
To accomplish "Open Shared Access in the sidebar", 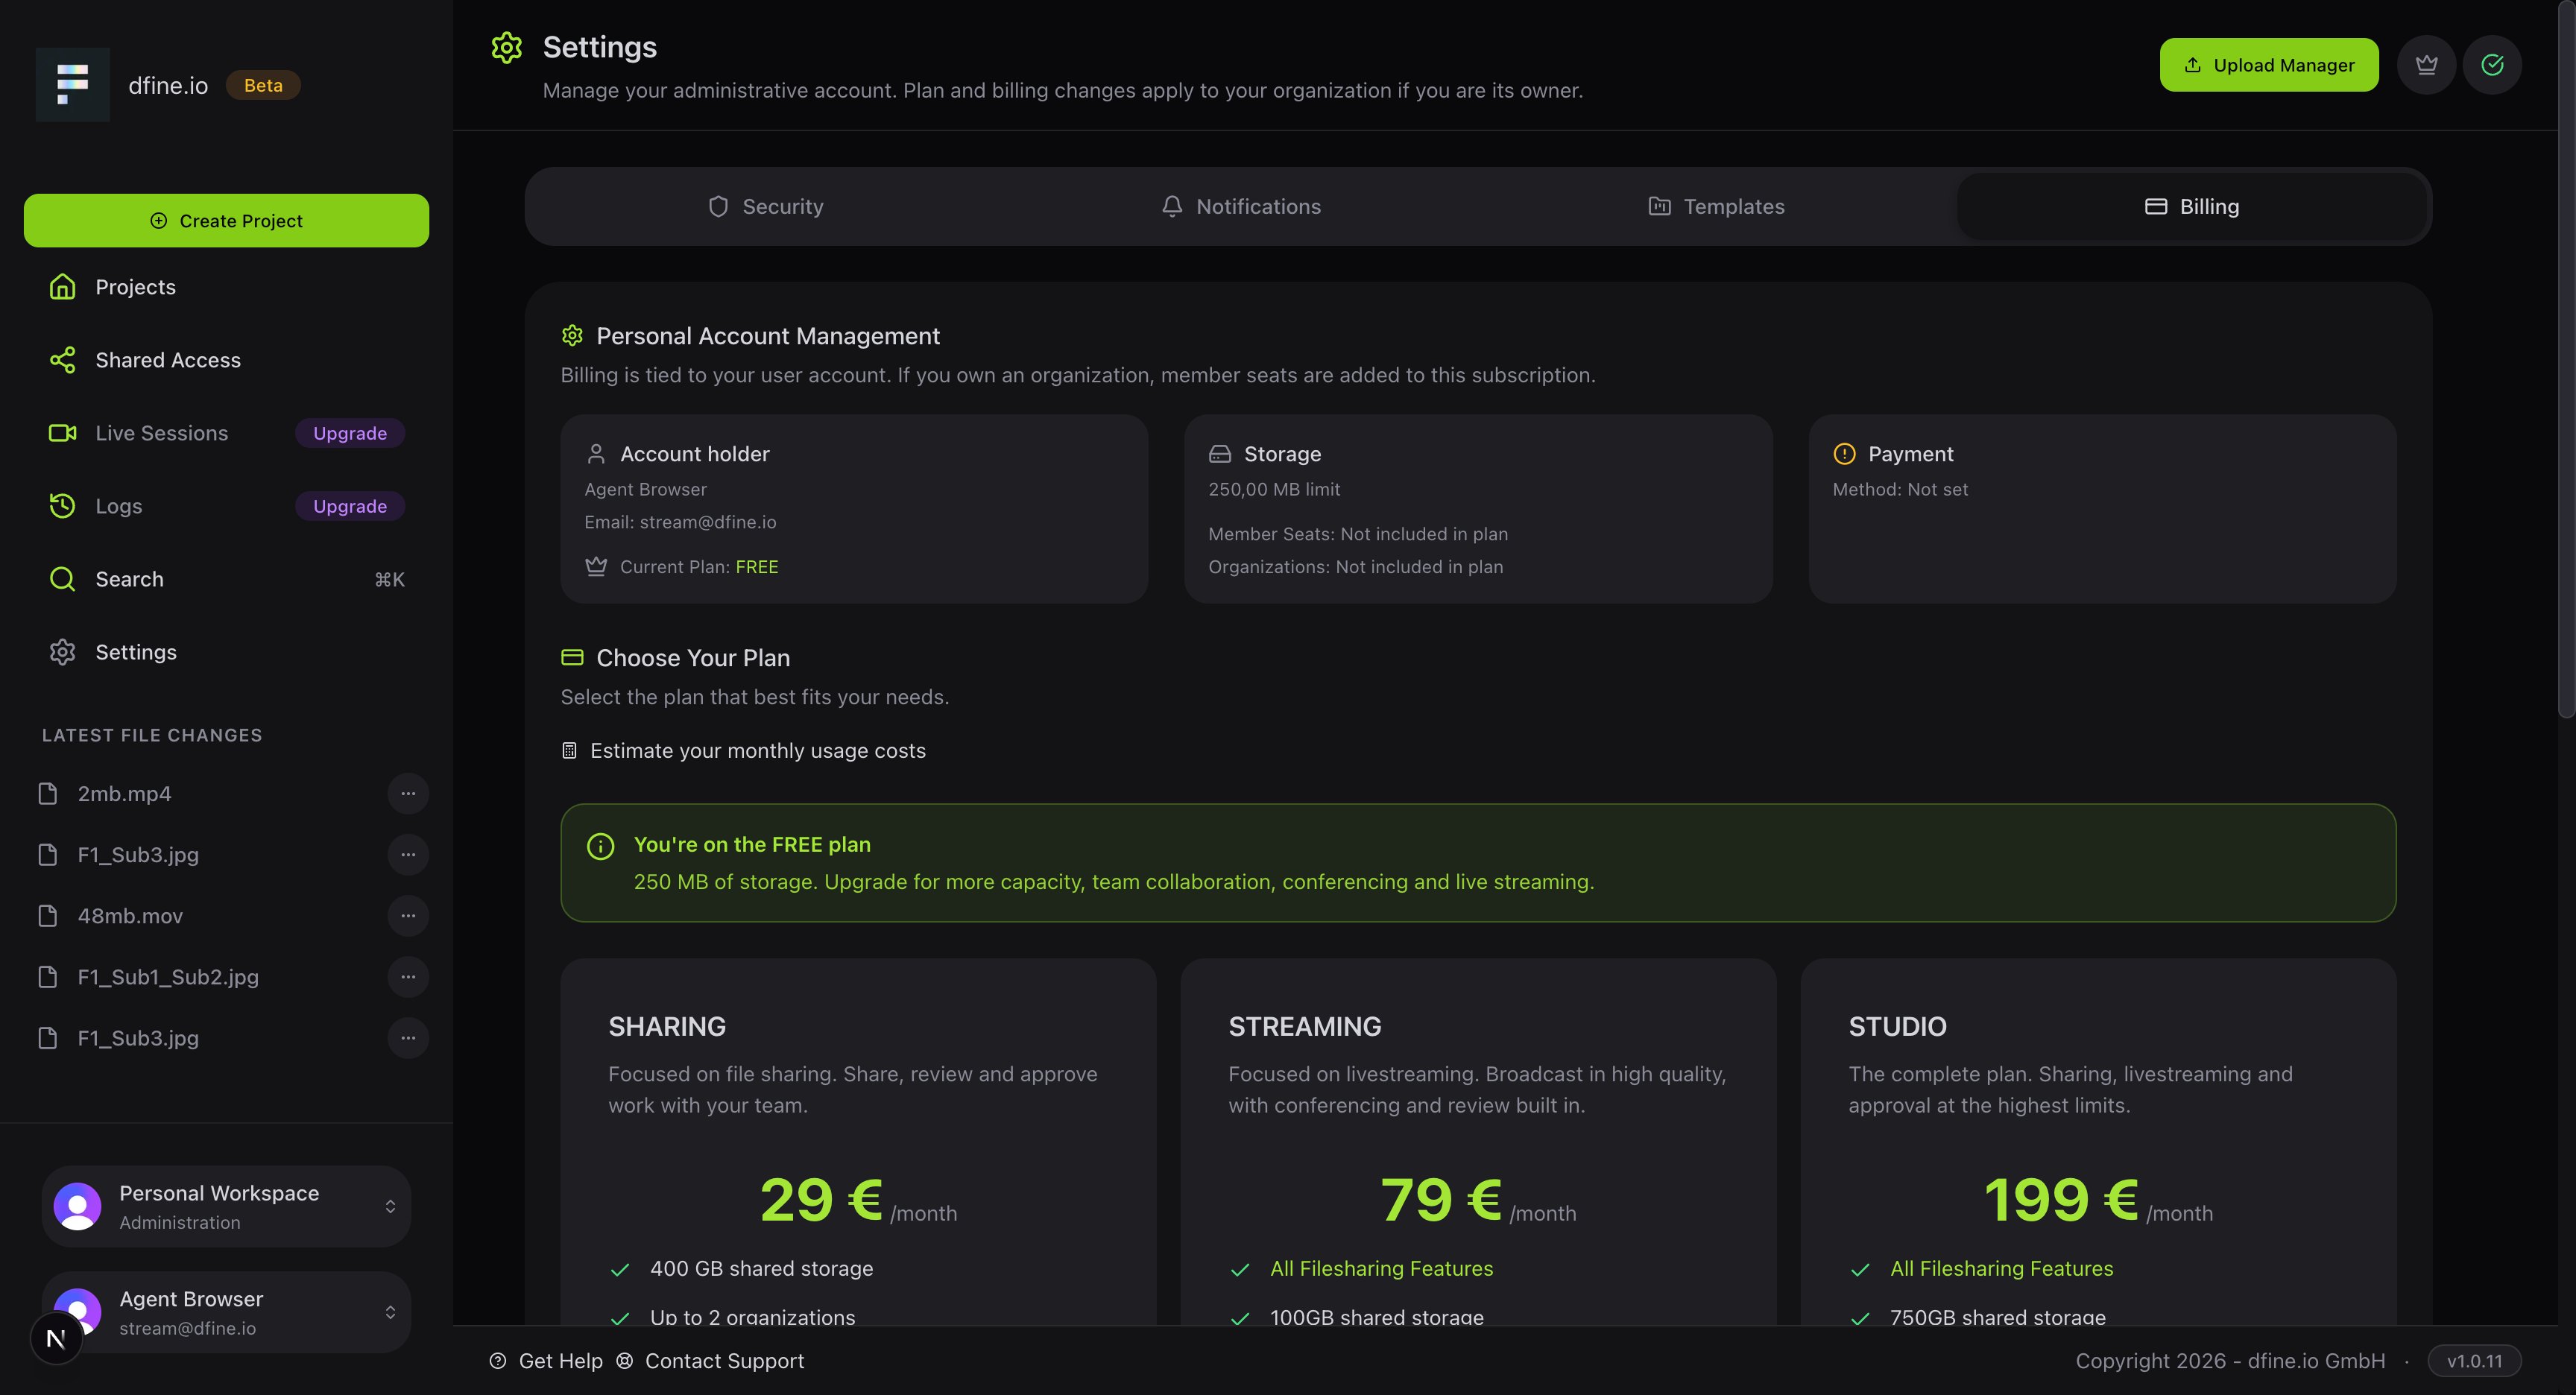I will click(x=226, y=360).
